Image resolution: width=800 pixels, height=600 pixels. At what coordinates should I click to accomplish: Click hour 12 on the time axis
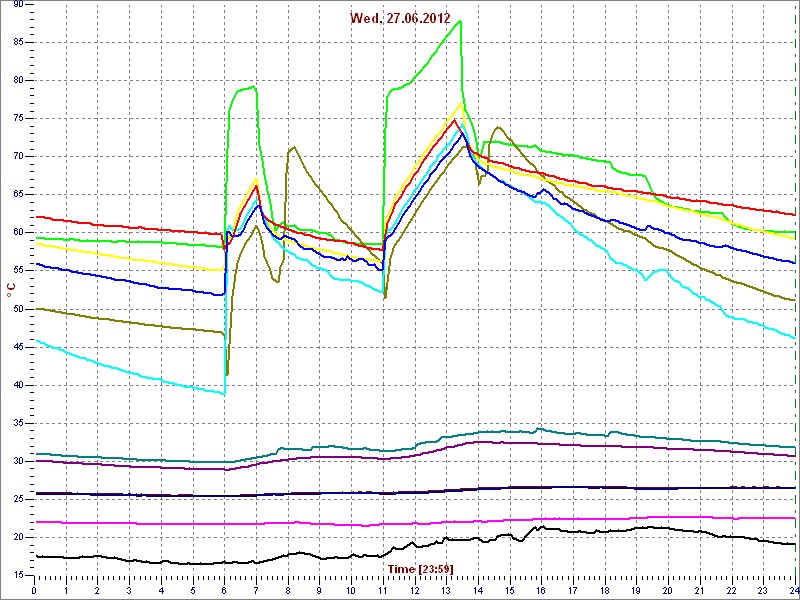(x=415, y=589)
